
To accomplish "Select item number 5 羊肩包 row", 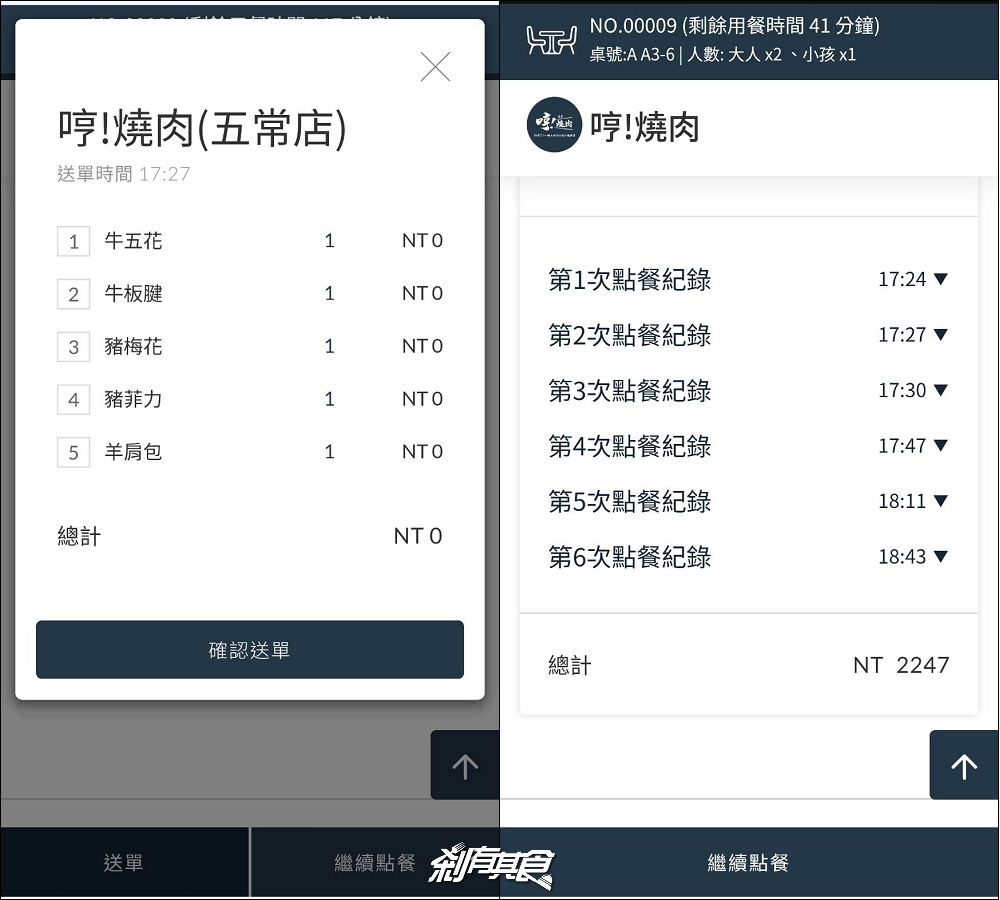I will tap(133, 453).
